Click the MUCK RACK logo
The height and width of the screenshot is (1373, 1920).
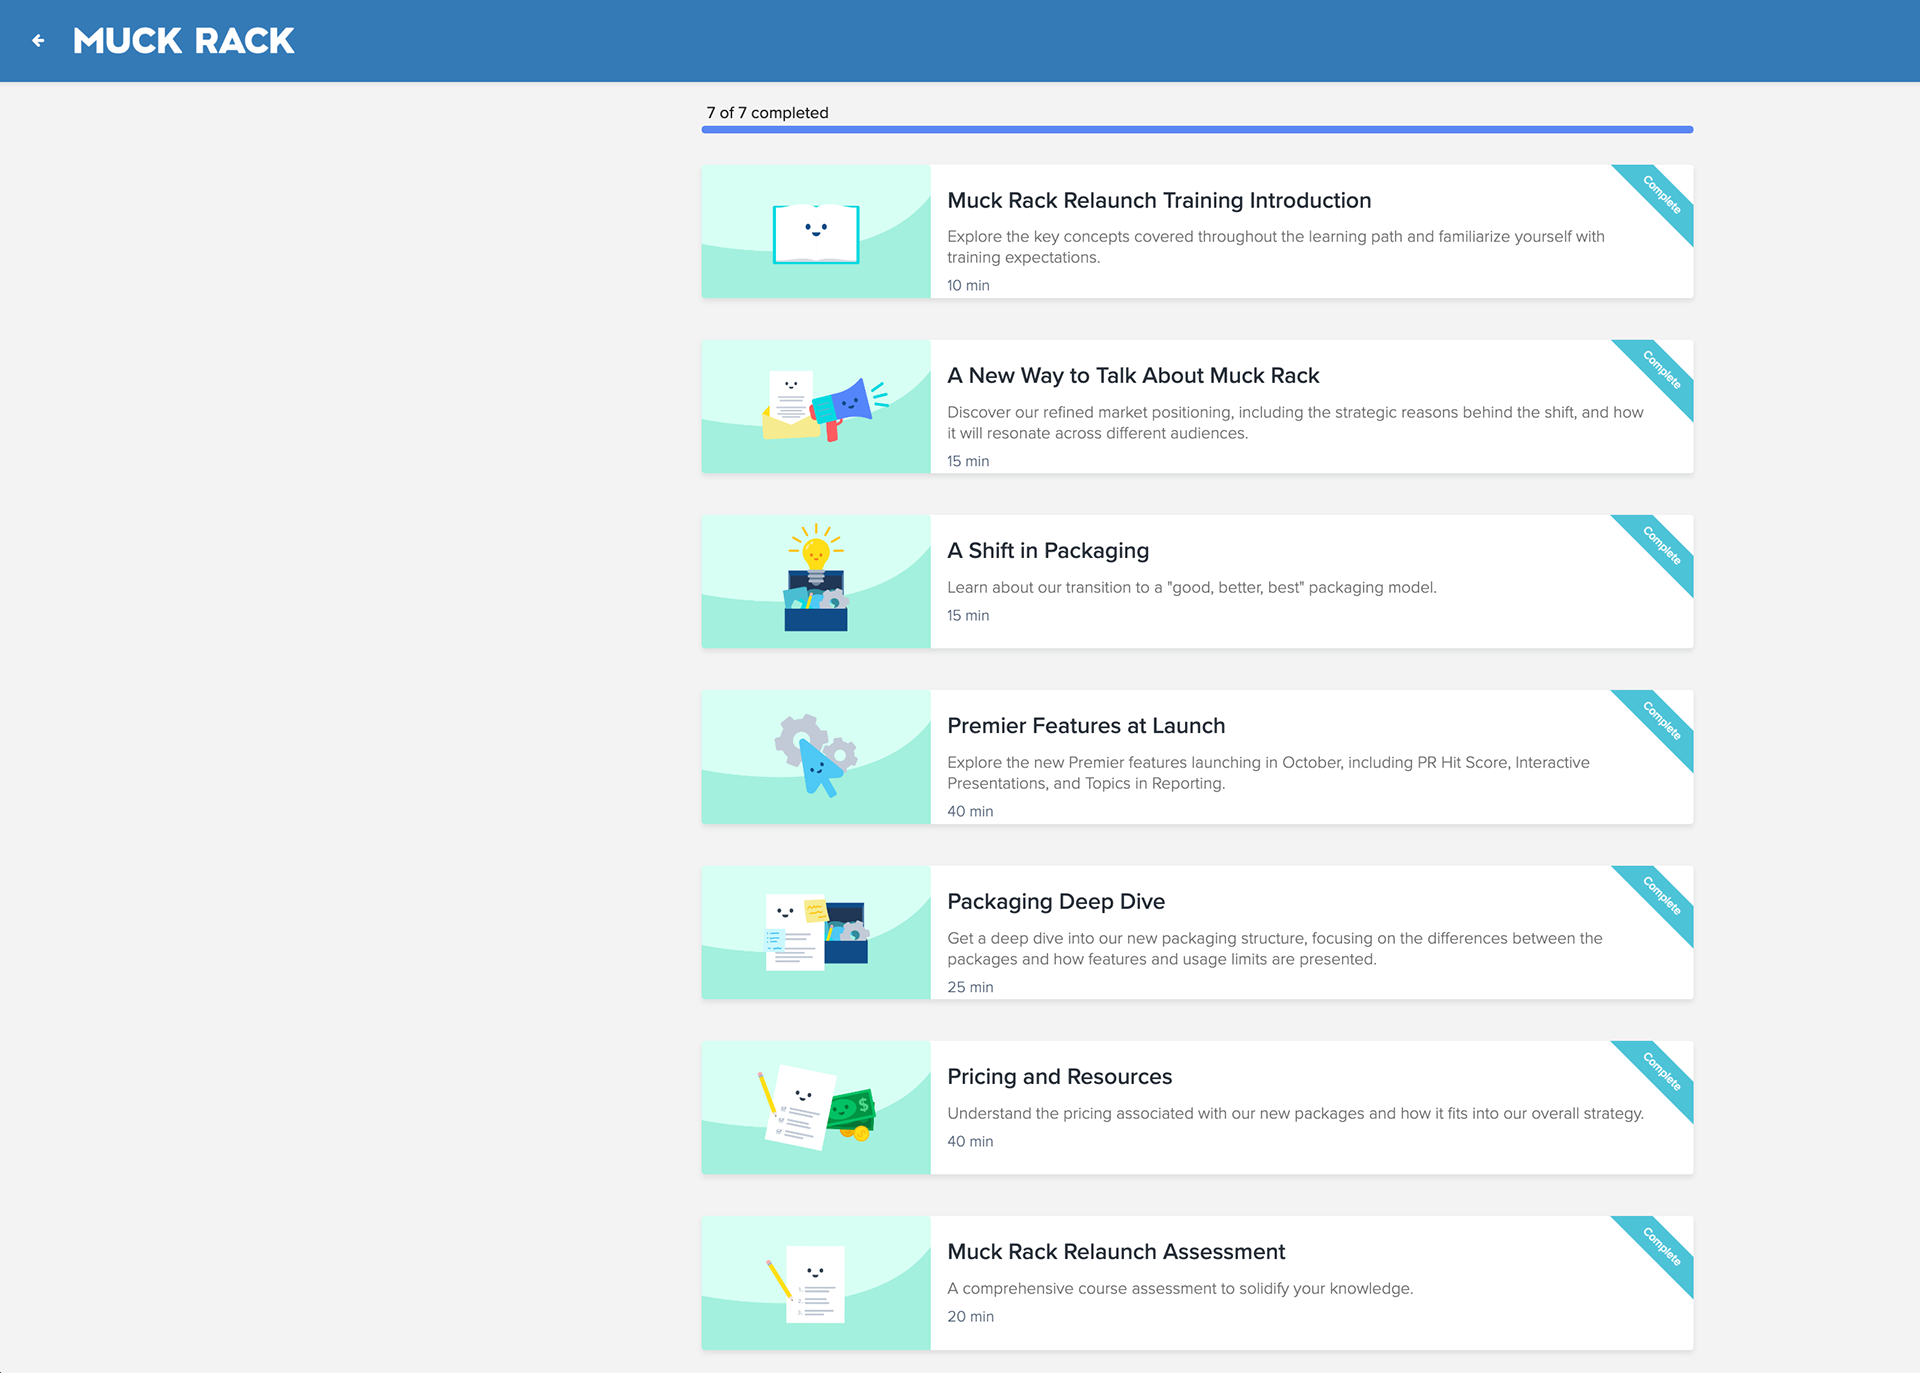click(182, 40)
